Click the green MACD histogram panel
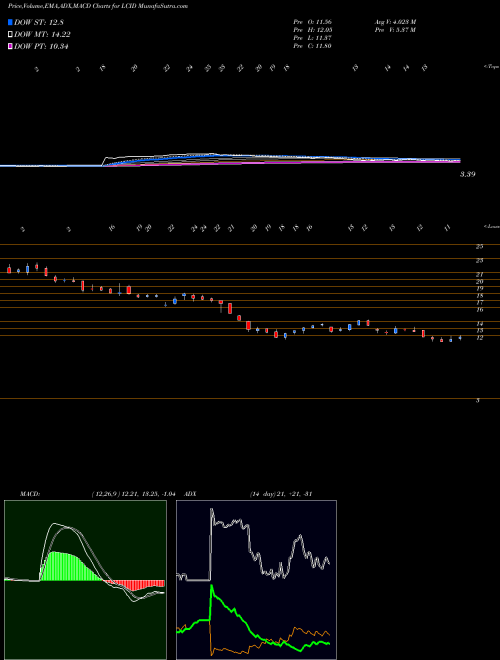The height and width of the screenshot is (660, 500). (x=85, y=580)
